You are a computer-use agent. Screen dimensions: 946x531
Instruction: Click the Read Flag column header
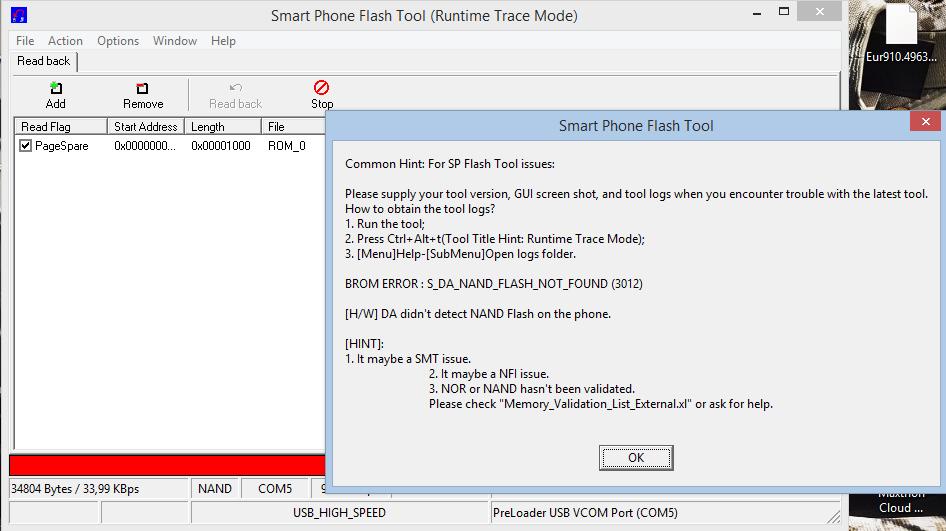(x=60, y=127)
